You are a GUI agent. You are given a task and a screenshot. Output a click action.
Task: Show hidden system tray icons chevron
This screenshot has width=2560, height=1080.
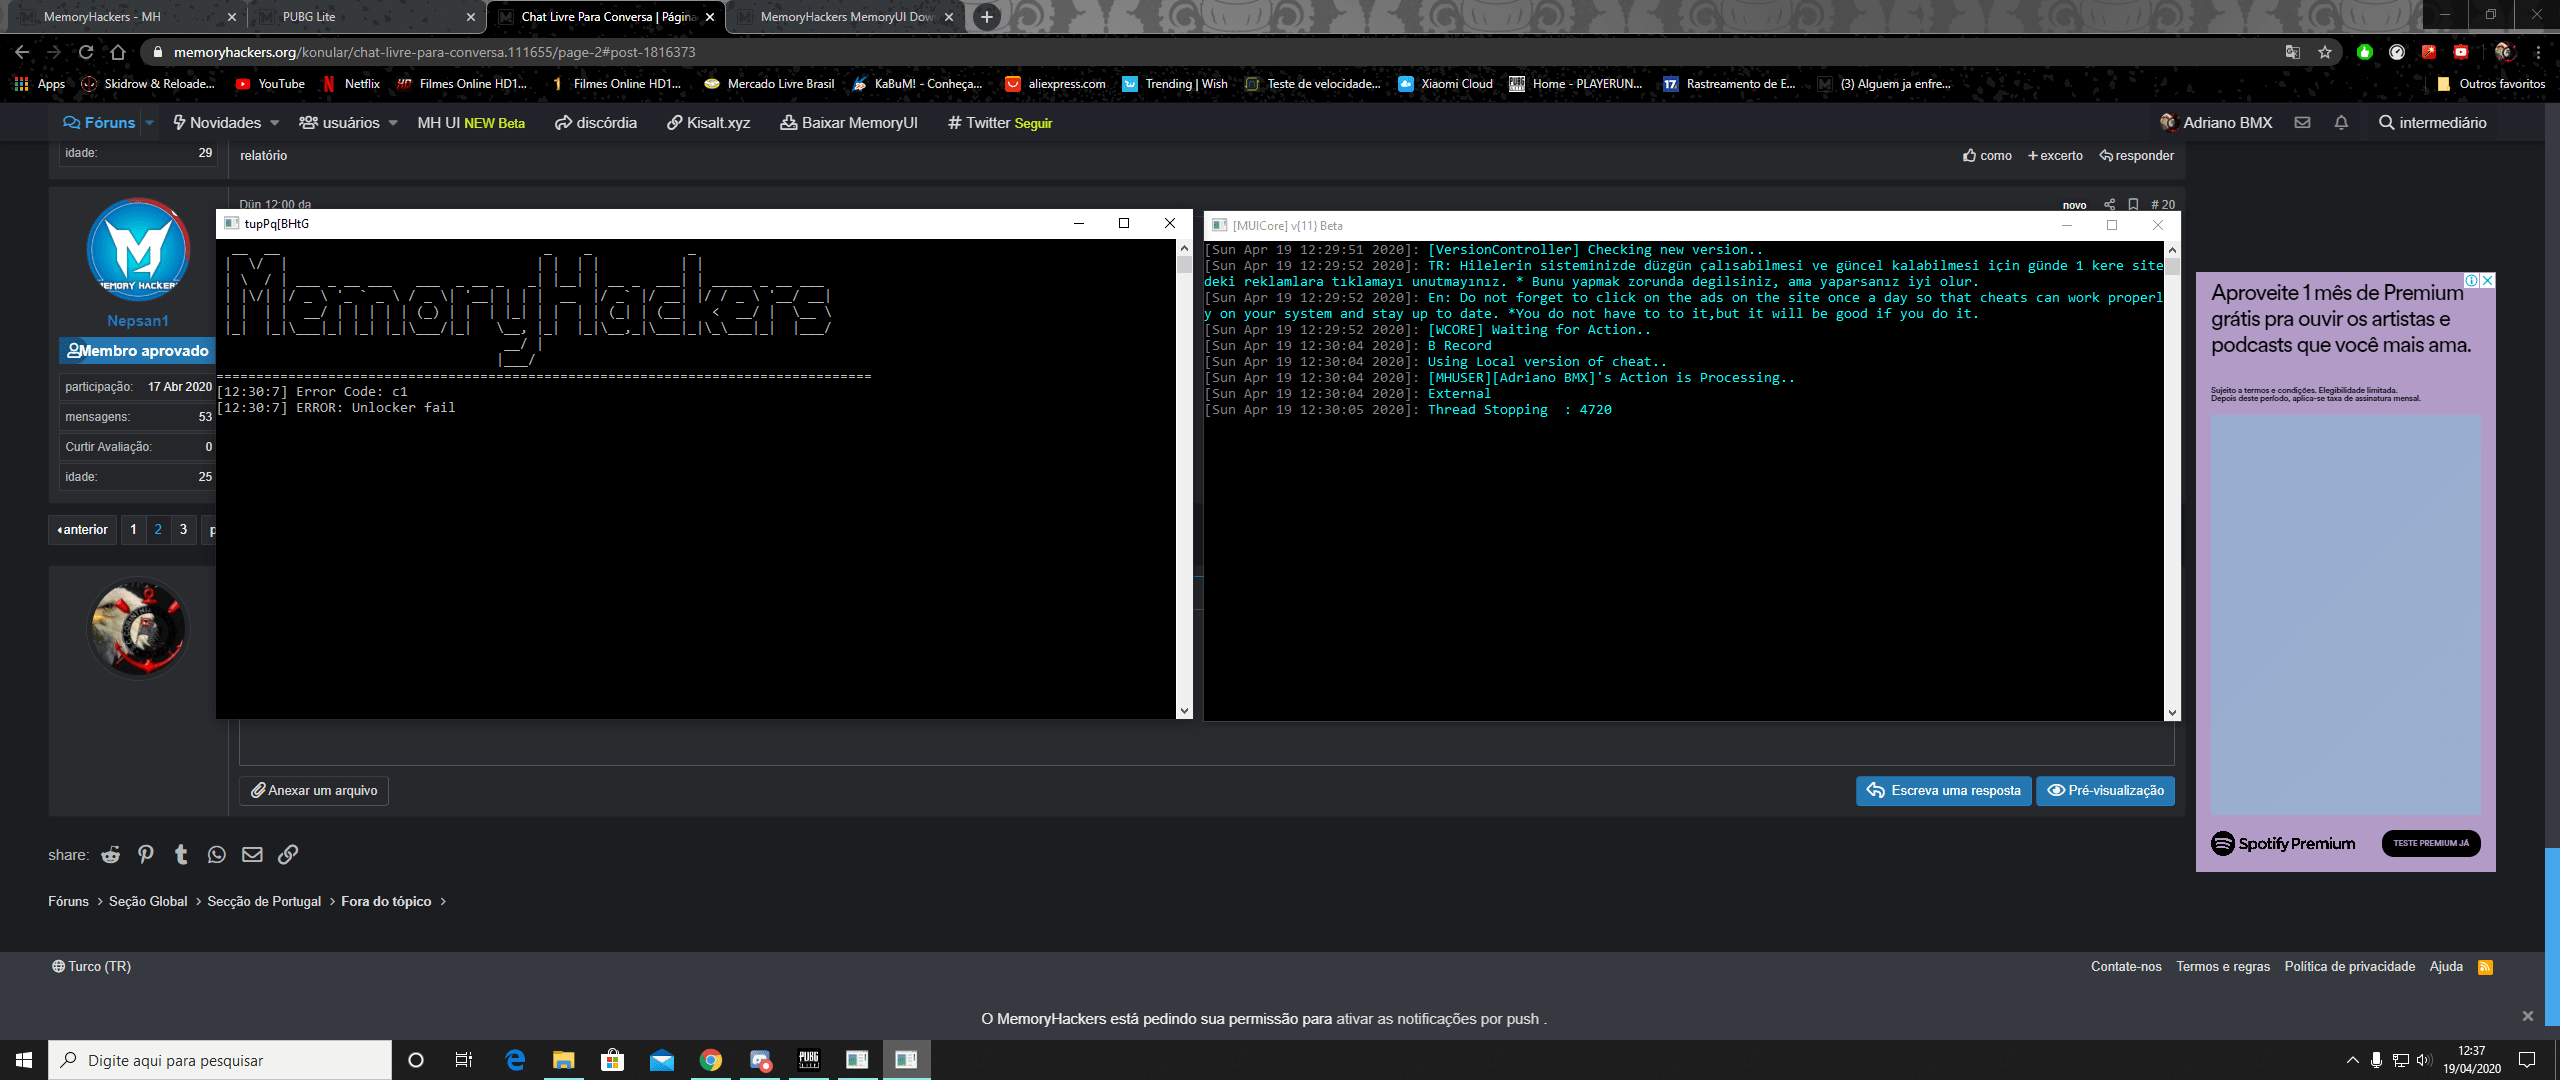coord(2352,1060)
